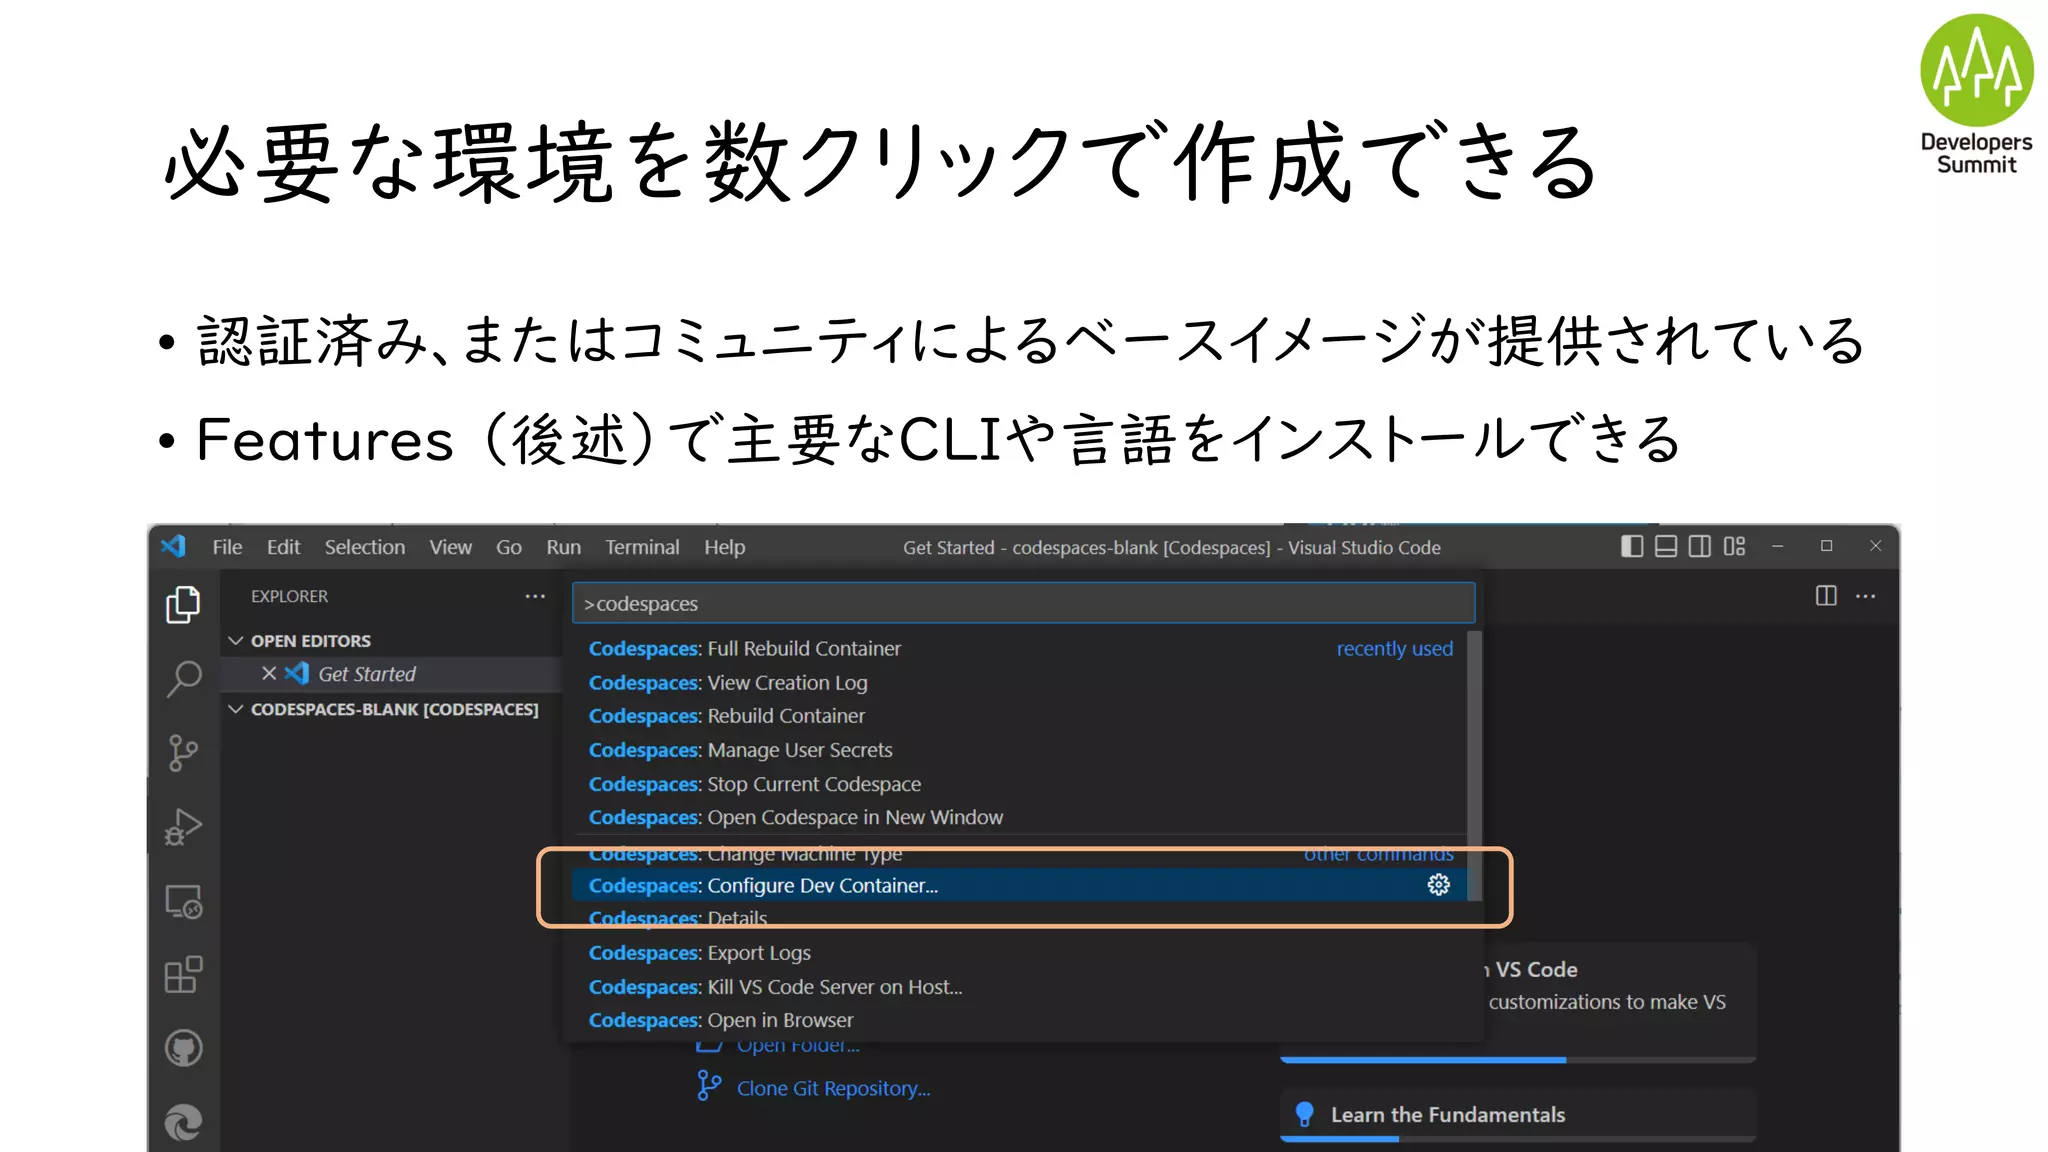Select Codespaces: Export Logs
Image resolution: width=2048 pixels, height=1152 pixels.
(x=1020, y=953)
